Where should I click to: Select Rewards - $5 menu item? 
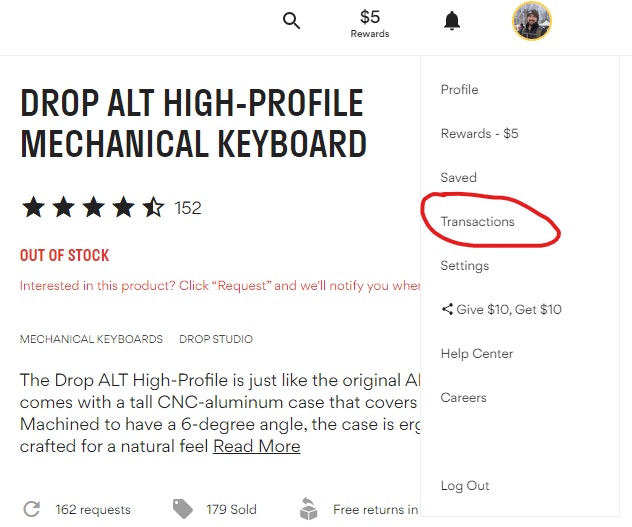(x=479, y=134)
